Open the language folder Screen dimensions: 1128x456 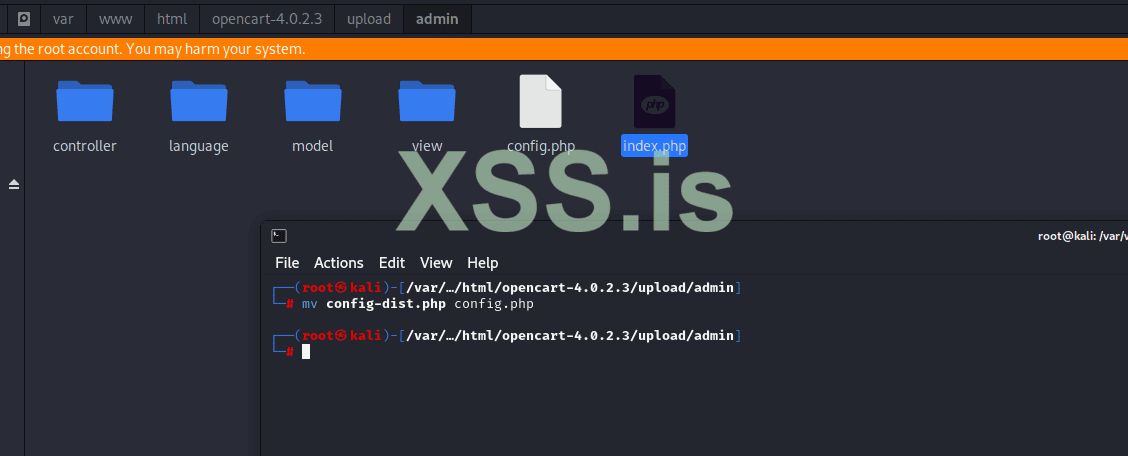pos(199,101)
